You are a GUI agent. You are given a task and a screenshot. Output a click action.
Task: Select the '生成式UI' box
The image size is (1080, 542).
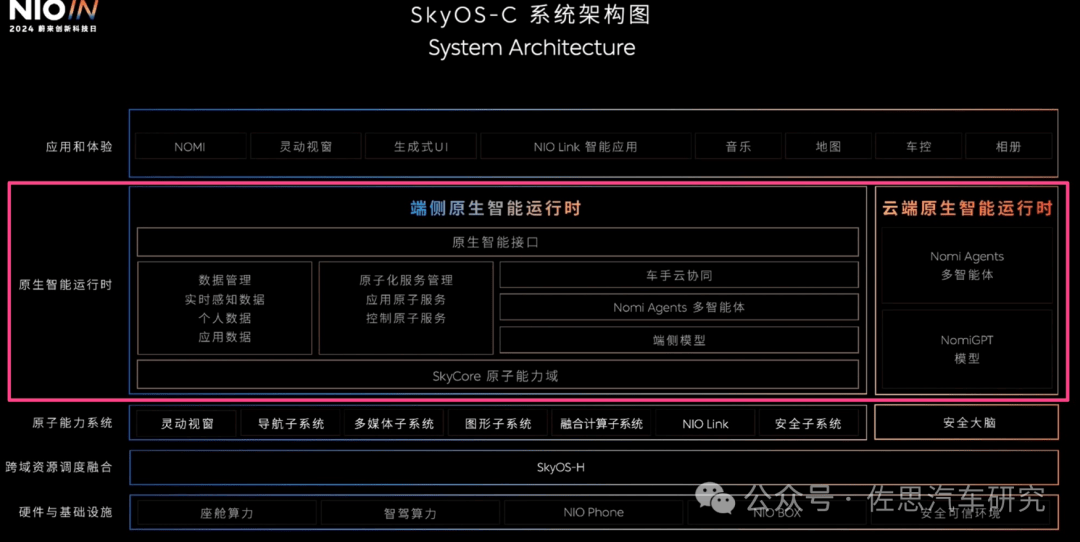421,147
